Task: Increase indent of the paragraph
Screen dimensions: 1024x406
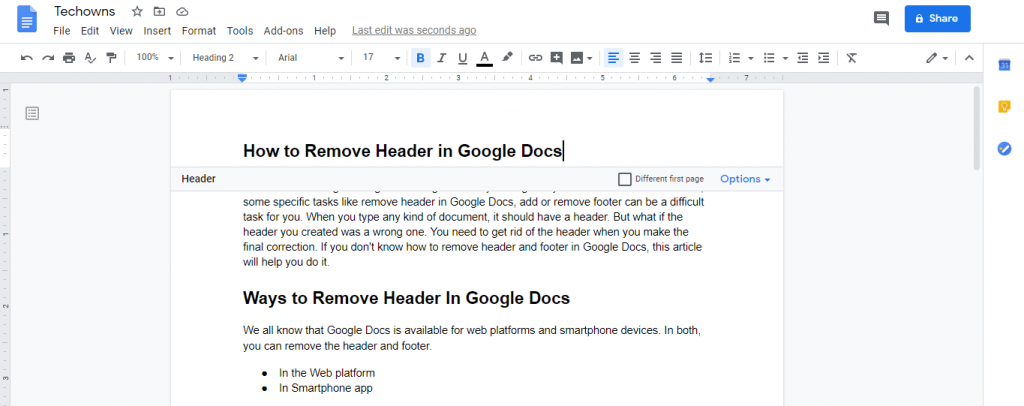Action: [x=824, y=58]
